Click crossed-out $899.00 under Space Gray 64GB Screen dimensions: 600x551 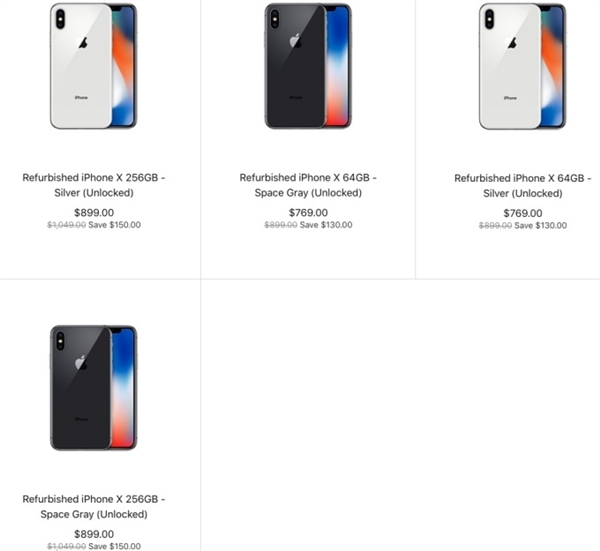(280, 225)
